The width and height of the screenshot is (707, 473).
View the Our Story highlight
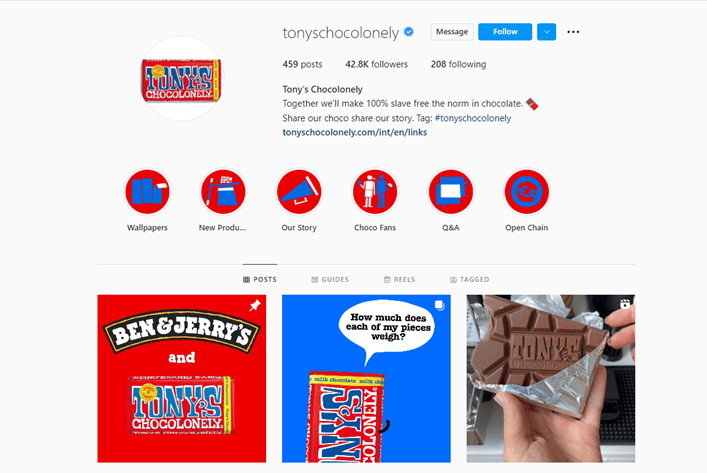coord(299,192)
